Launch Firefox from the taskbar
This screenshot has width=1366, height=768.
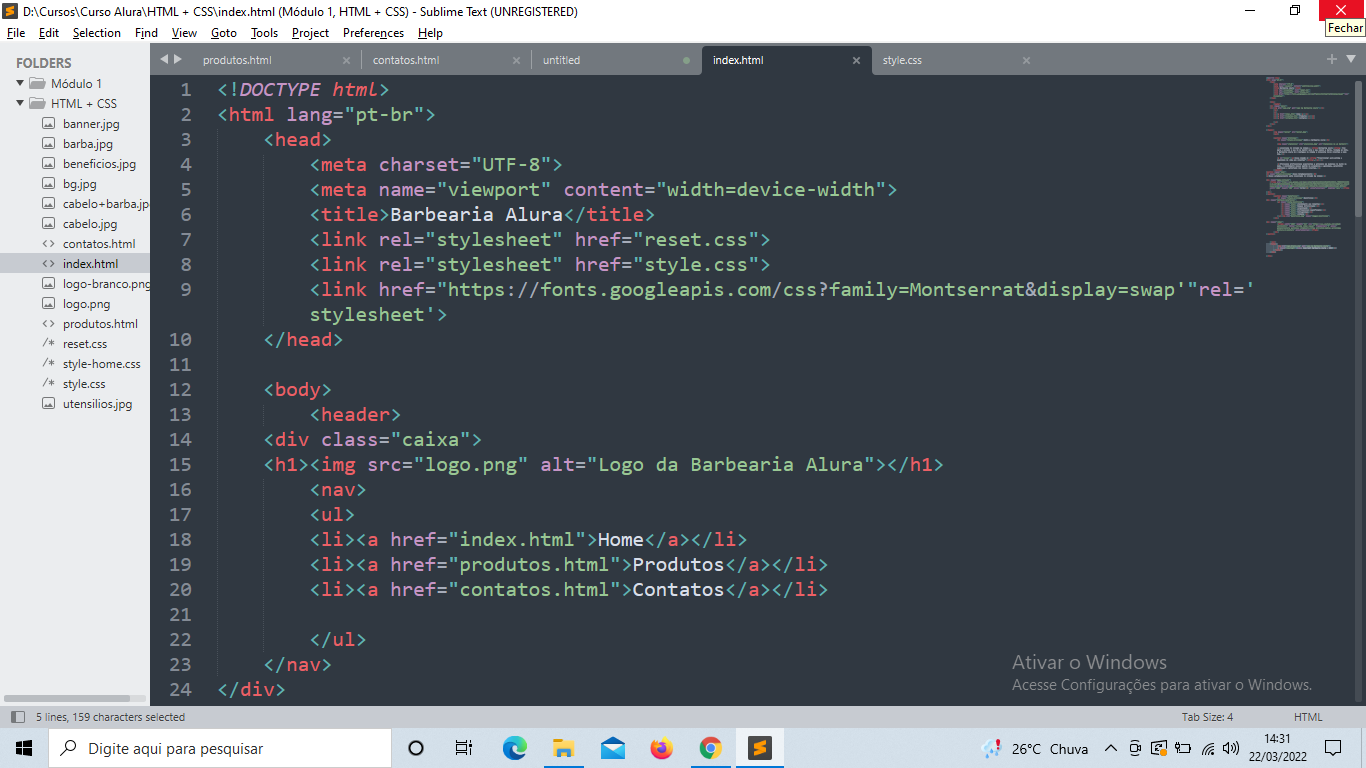point(661,748)
